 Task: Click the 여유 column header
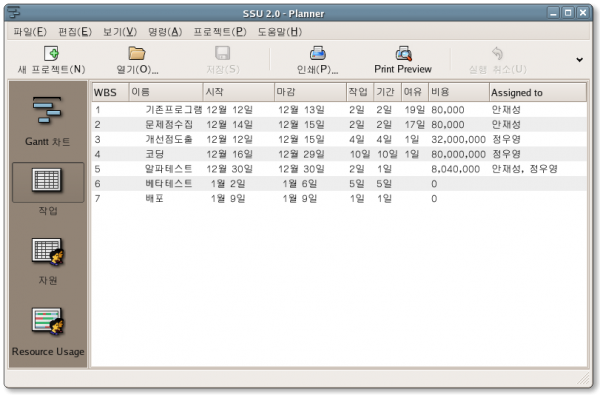415,92
